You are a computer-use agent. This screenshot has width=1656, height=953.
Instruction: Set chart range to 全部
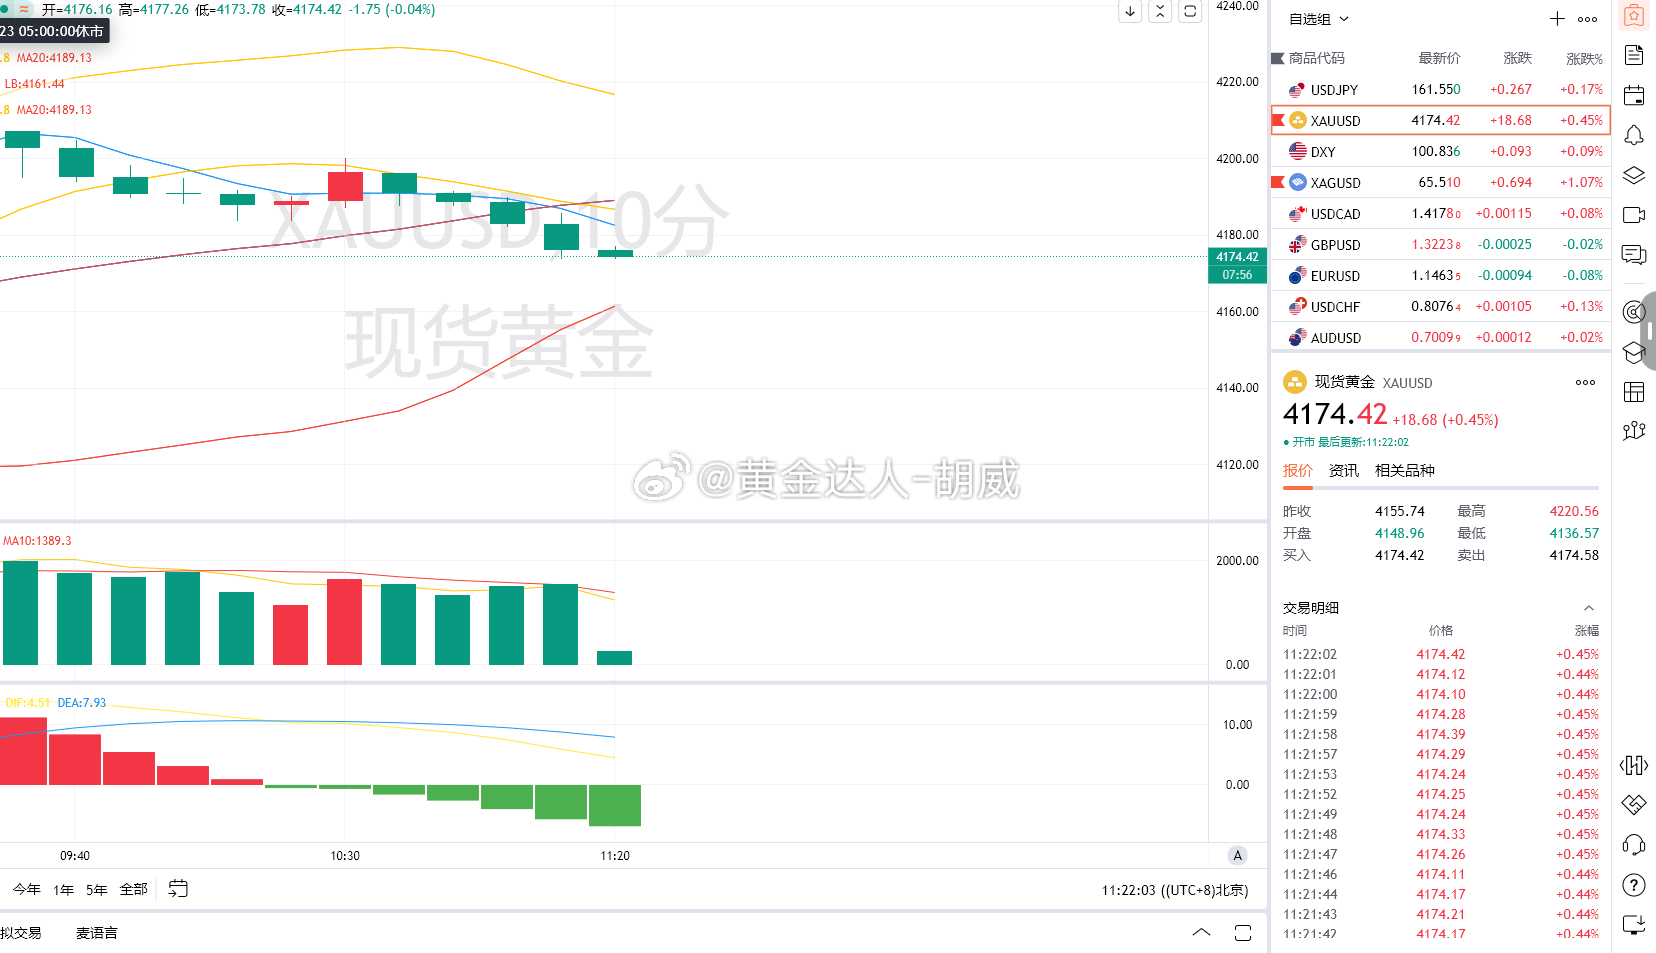[134, 889]
